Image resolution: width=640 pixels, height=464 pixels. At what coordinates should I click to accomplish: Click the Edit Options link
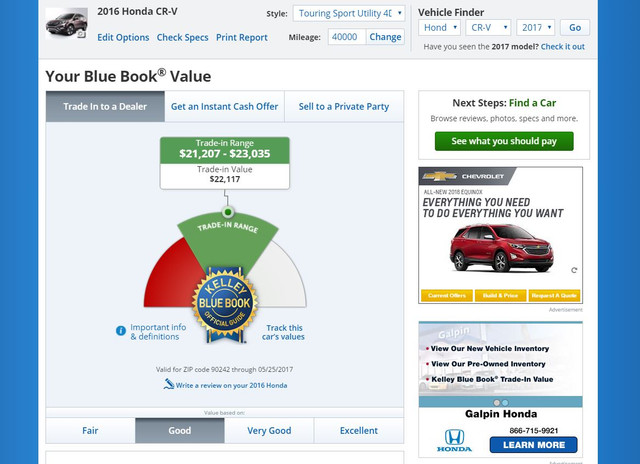click(123, 38)
